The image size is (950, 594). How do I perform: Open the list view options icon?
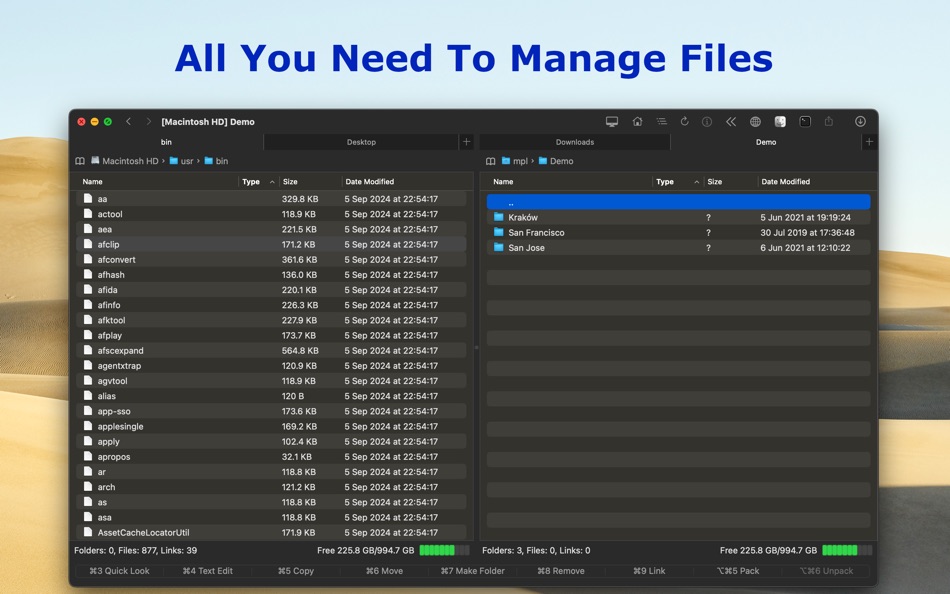662,122
